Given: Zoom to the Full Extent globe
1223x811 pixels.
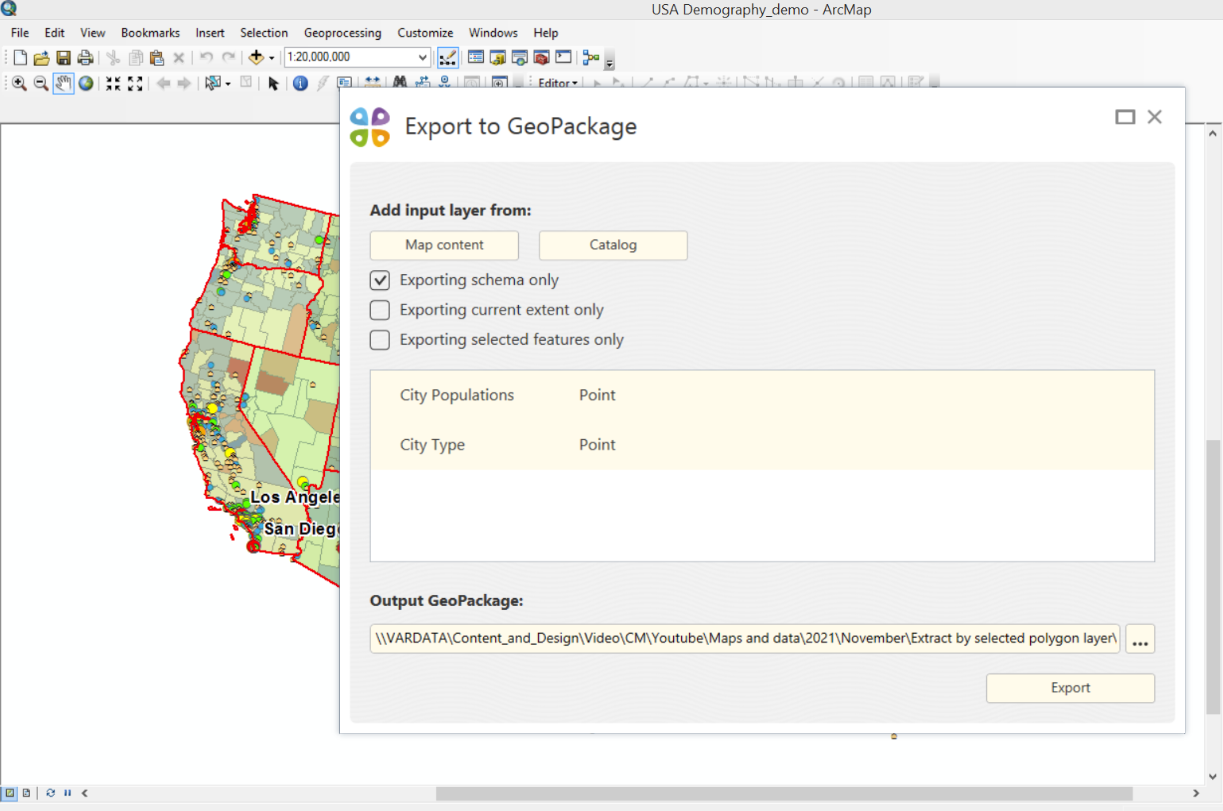Looking at the screenshot, I should (x=86, y=84).
